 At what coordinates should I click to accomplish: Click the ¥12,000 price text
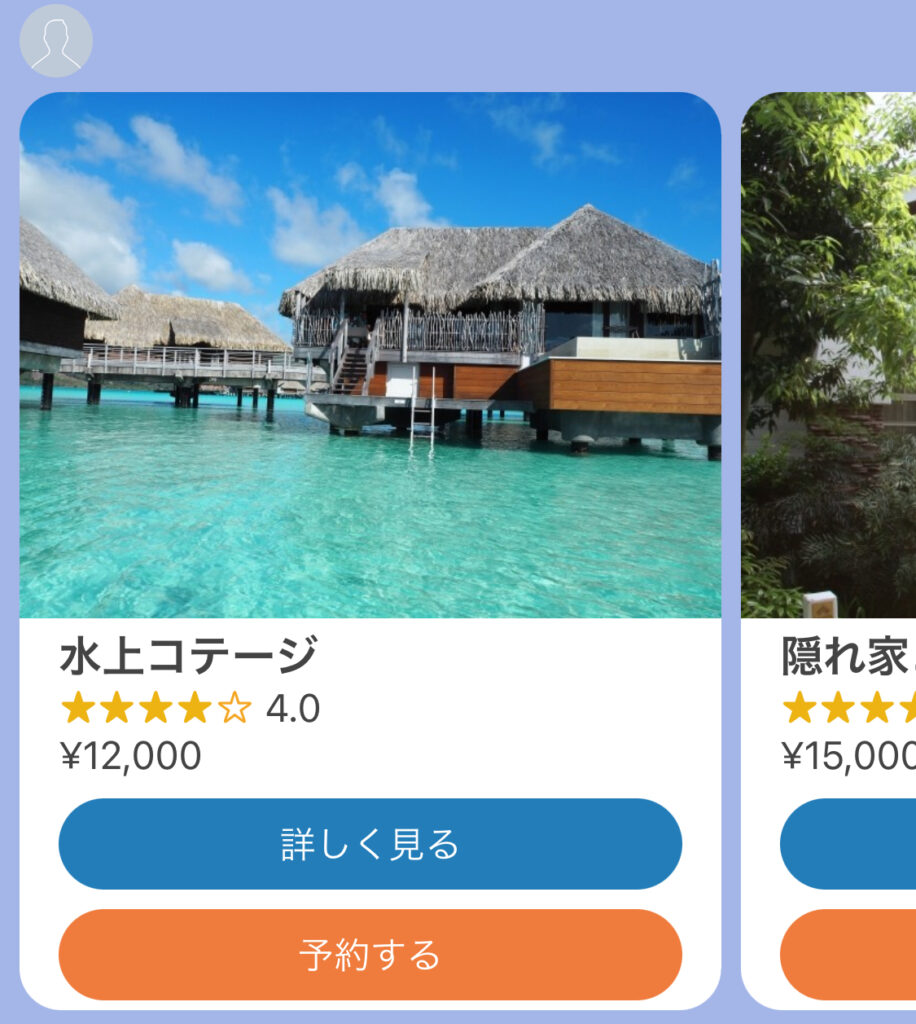131,756
